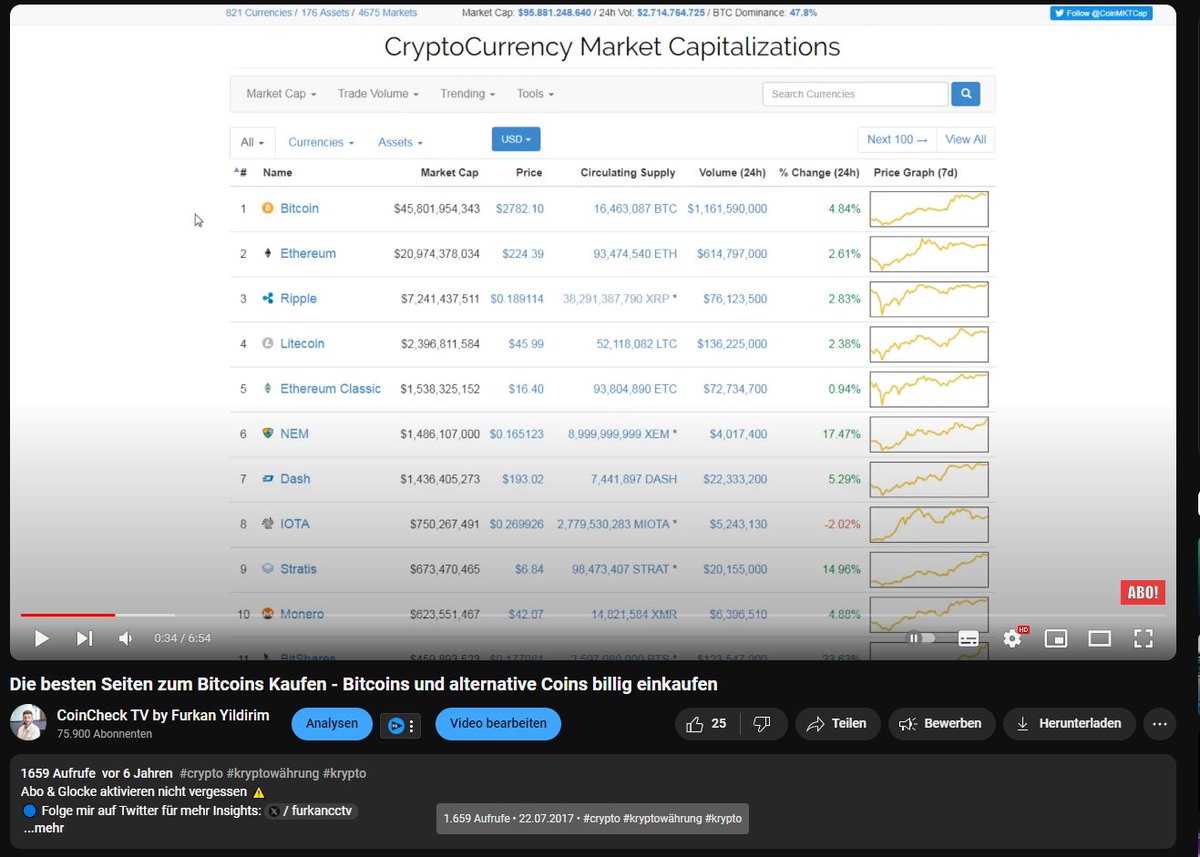Image resolution: width=1200 pixels, height=857 pixels.
Task: Click the blue Ripple logo icon
Action: pos(267,298)
